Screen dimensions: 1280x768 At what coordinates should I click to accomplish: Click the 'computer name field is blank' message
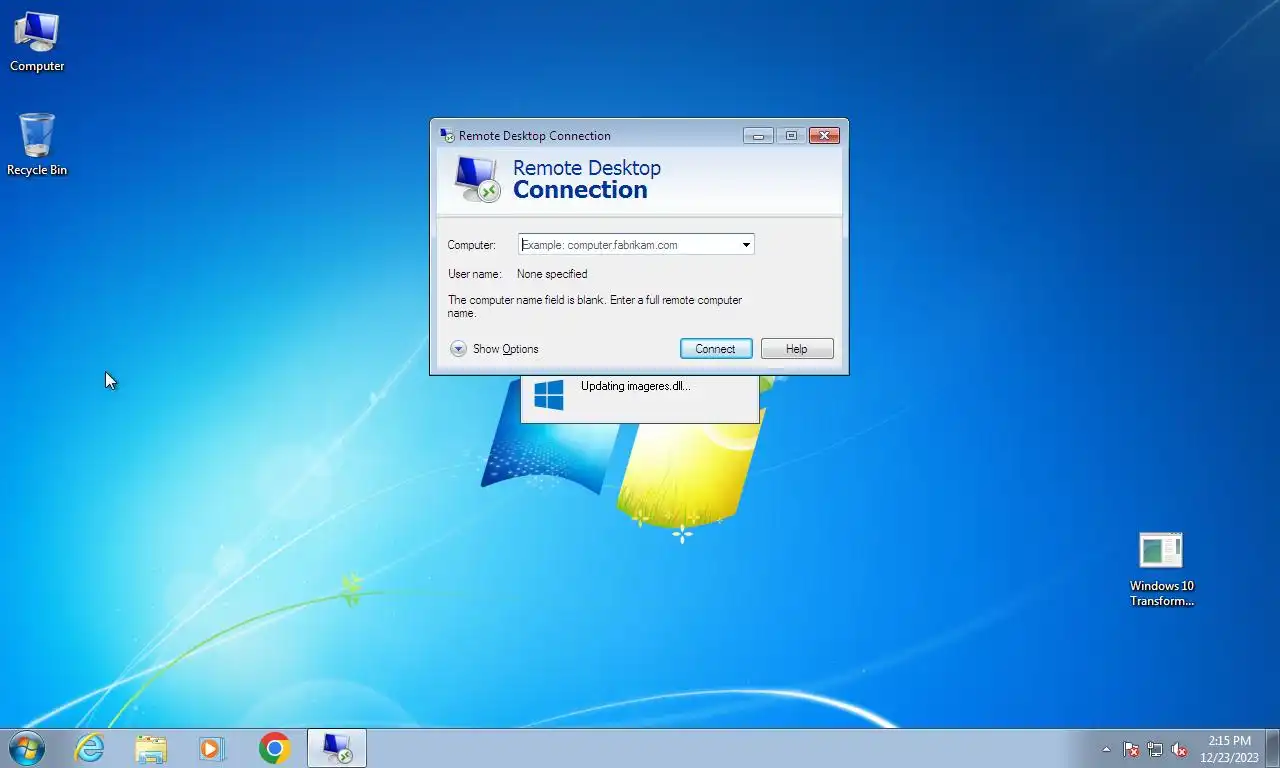(595, 306)
